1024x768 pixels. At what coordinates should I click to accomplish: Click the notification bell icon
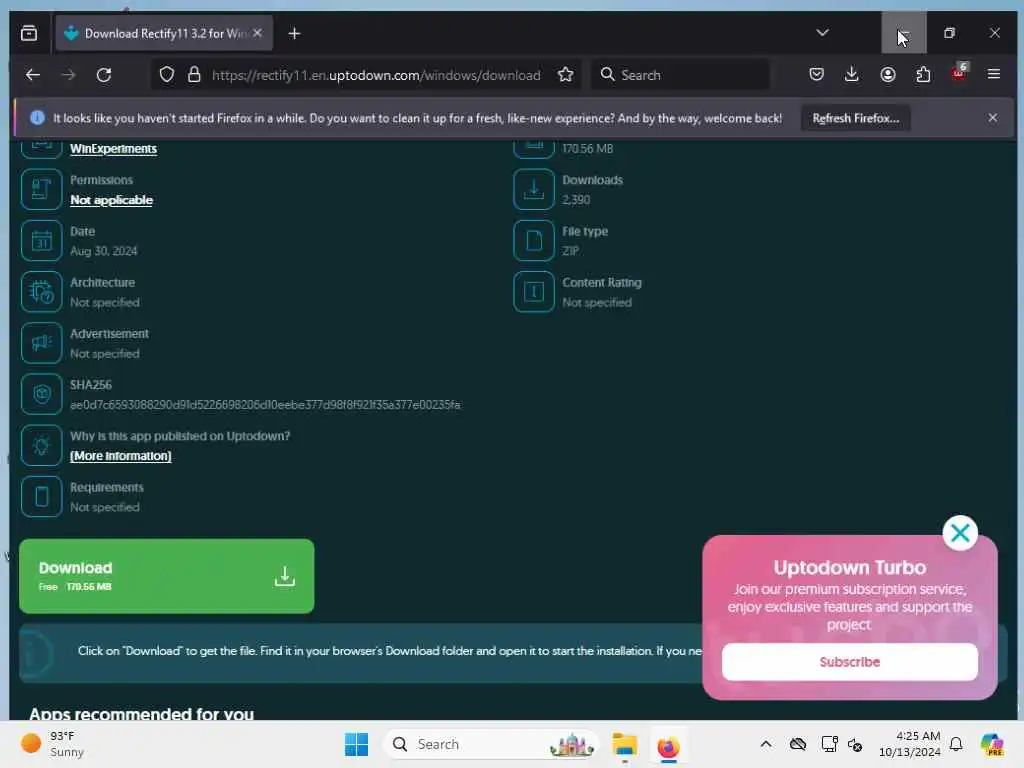click(956, 744)
